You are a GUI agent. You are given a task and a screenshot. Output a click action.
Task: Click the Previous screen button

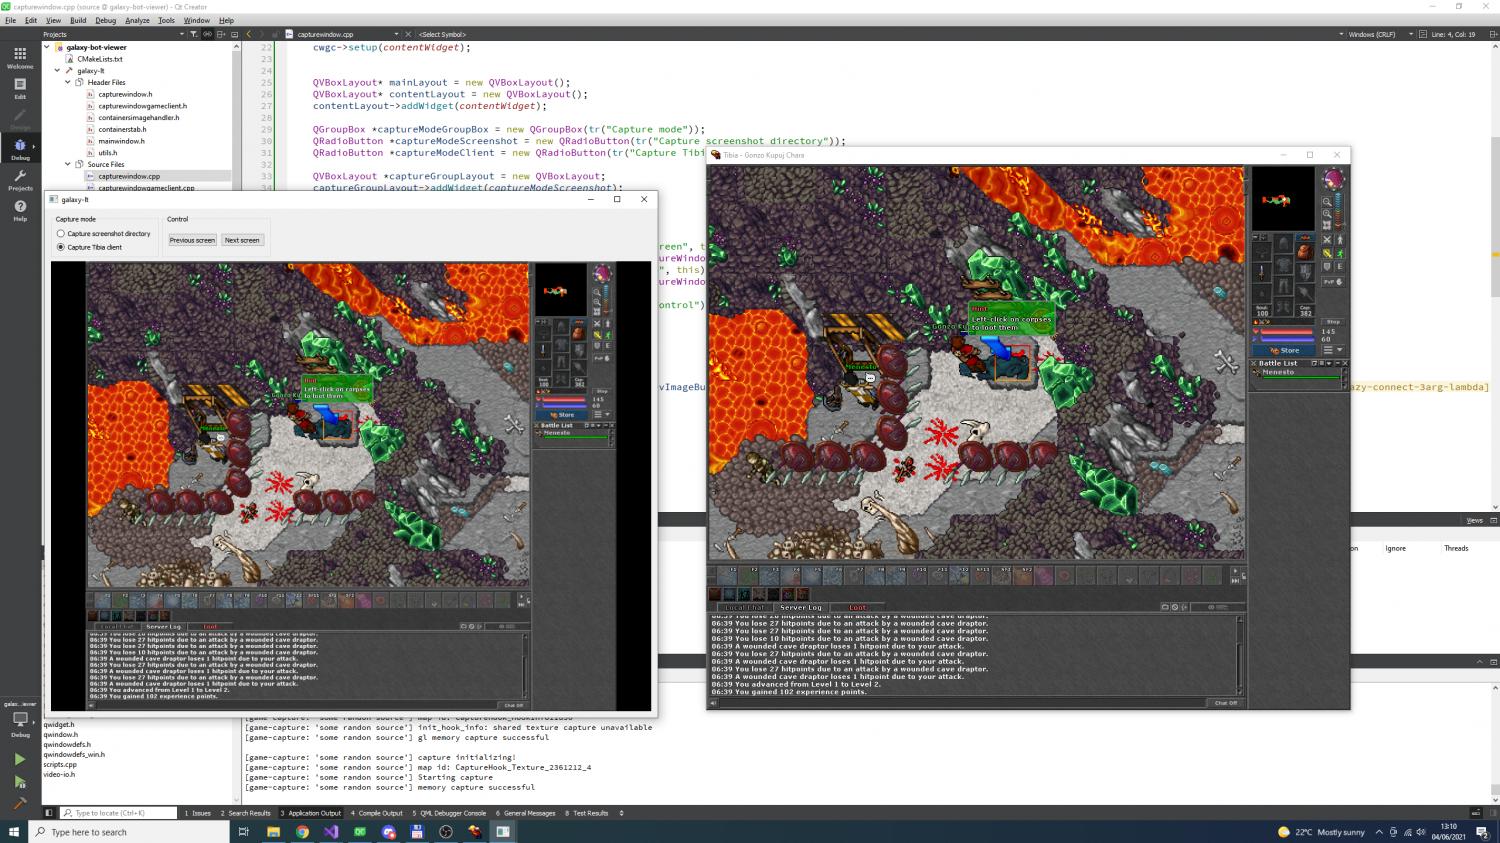[192, 240]
